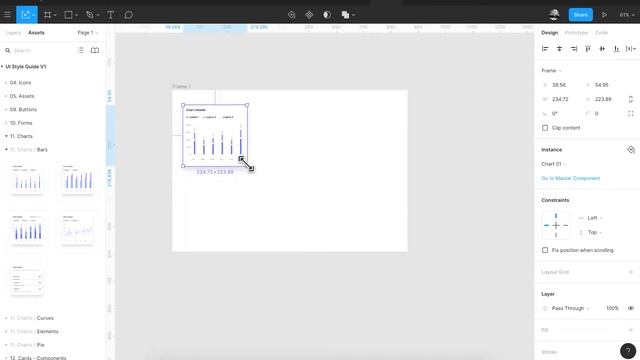Click the layer opacity 100% field

tap(612, 308)
